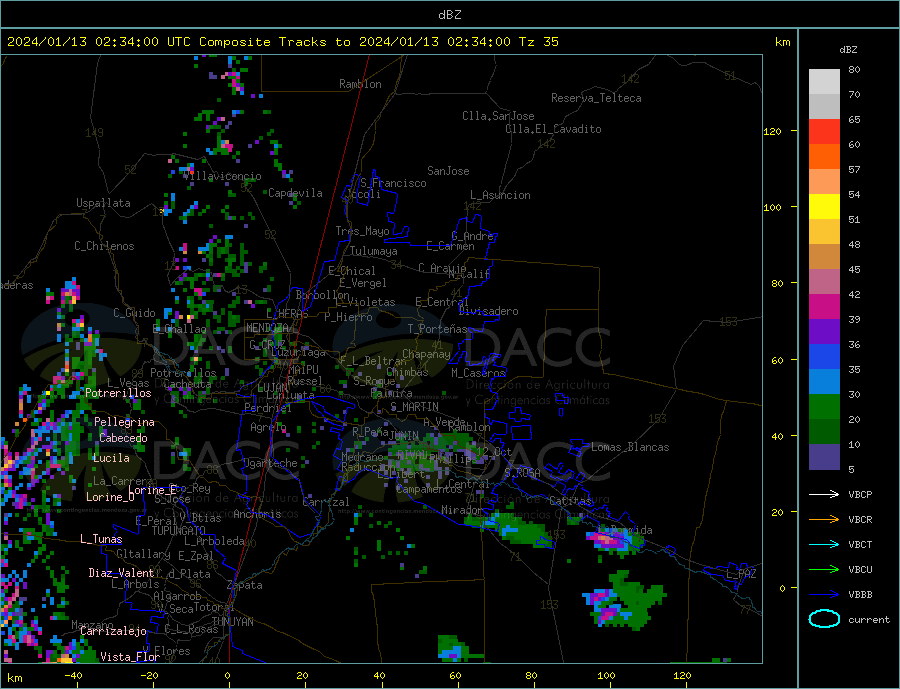The height and width of the screenshot is (689, 900).
Task: Click the green VBCU arrow legend icon
Action: (824, 570)
